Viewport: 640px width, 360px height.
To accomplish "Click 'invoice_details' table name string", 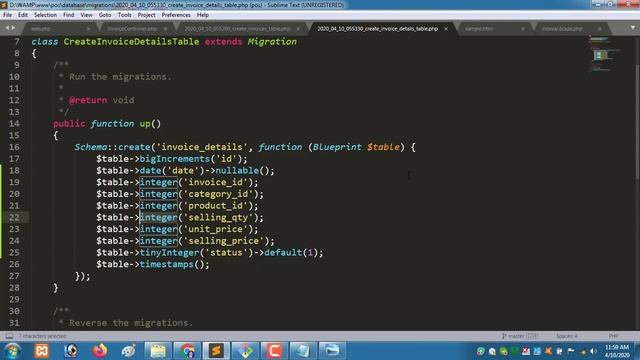I will [202, 147].
